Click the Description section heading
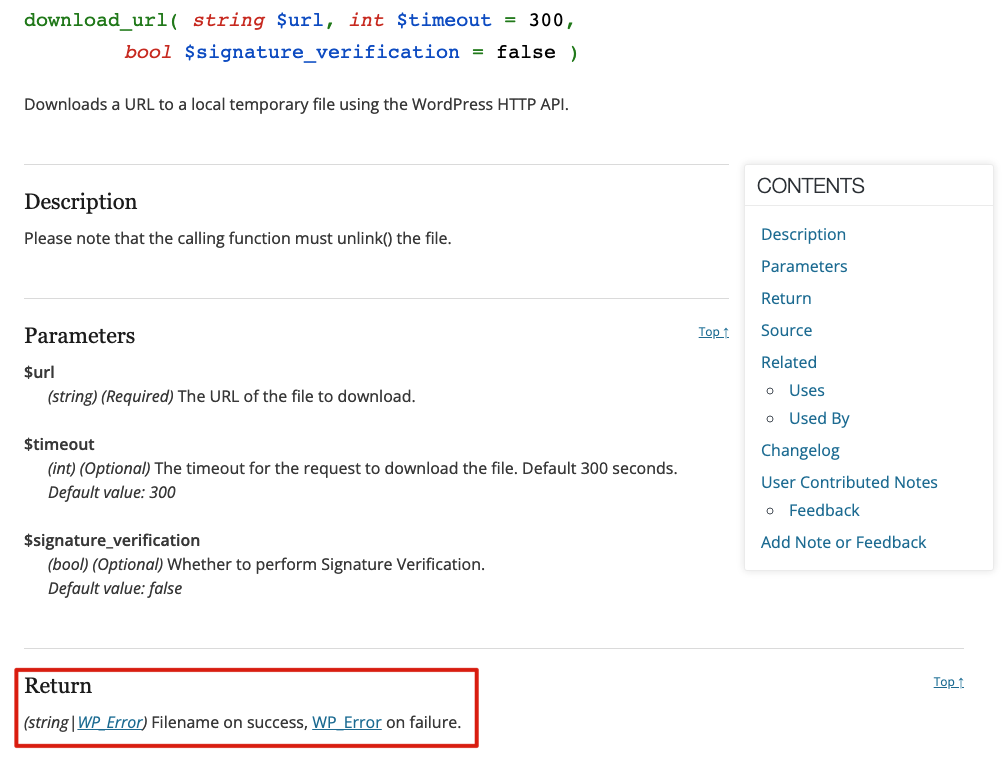This screenshot has width=1005, height=762. pyautogui.click(x=80, y=202)
